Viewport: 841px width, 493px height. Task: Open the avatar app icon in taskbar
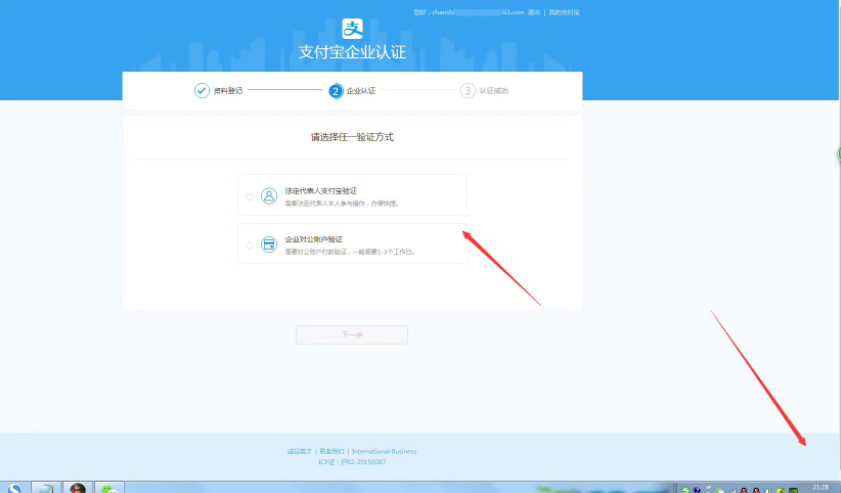78,488
